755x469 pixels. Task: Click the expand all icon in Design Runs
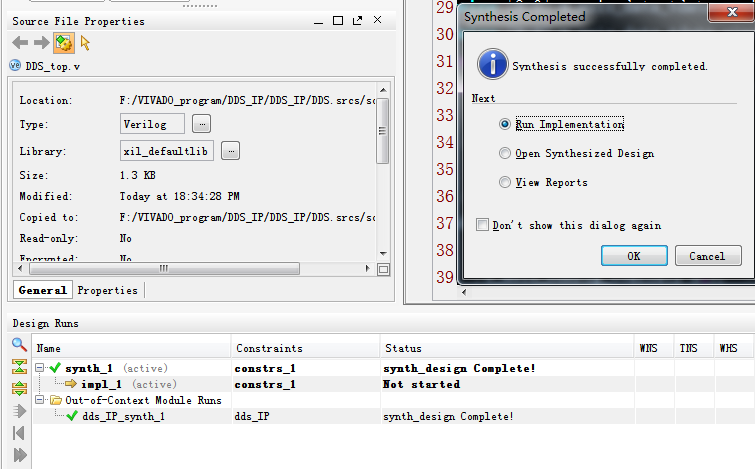coord(18,389)
